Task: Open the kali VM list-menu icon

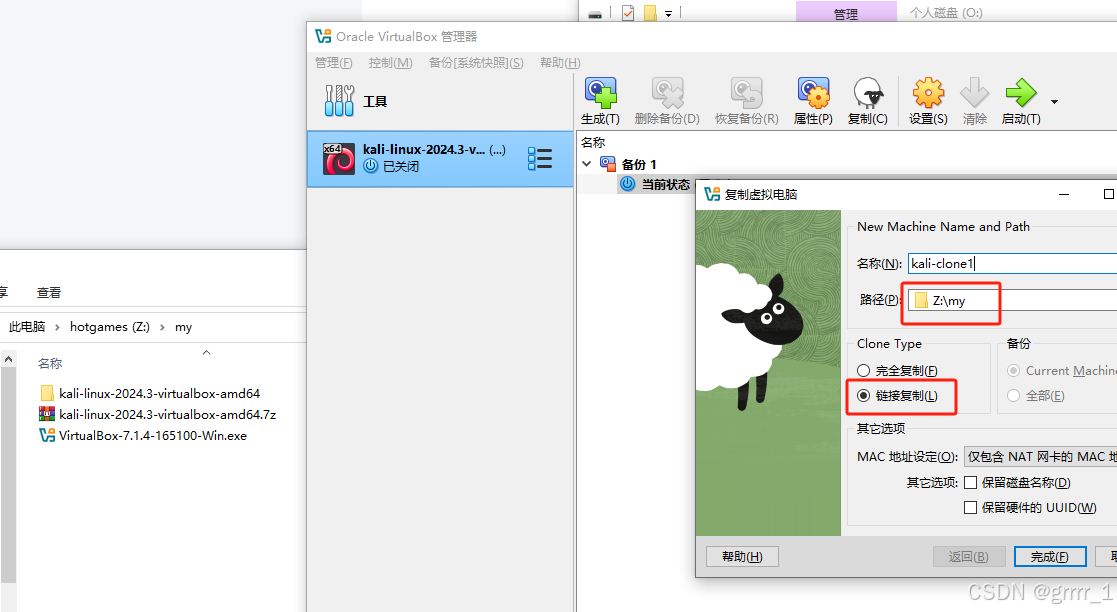Action: click(540, 158)
